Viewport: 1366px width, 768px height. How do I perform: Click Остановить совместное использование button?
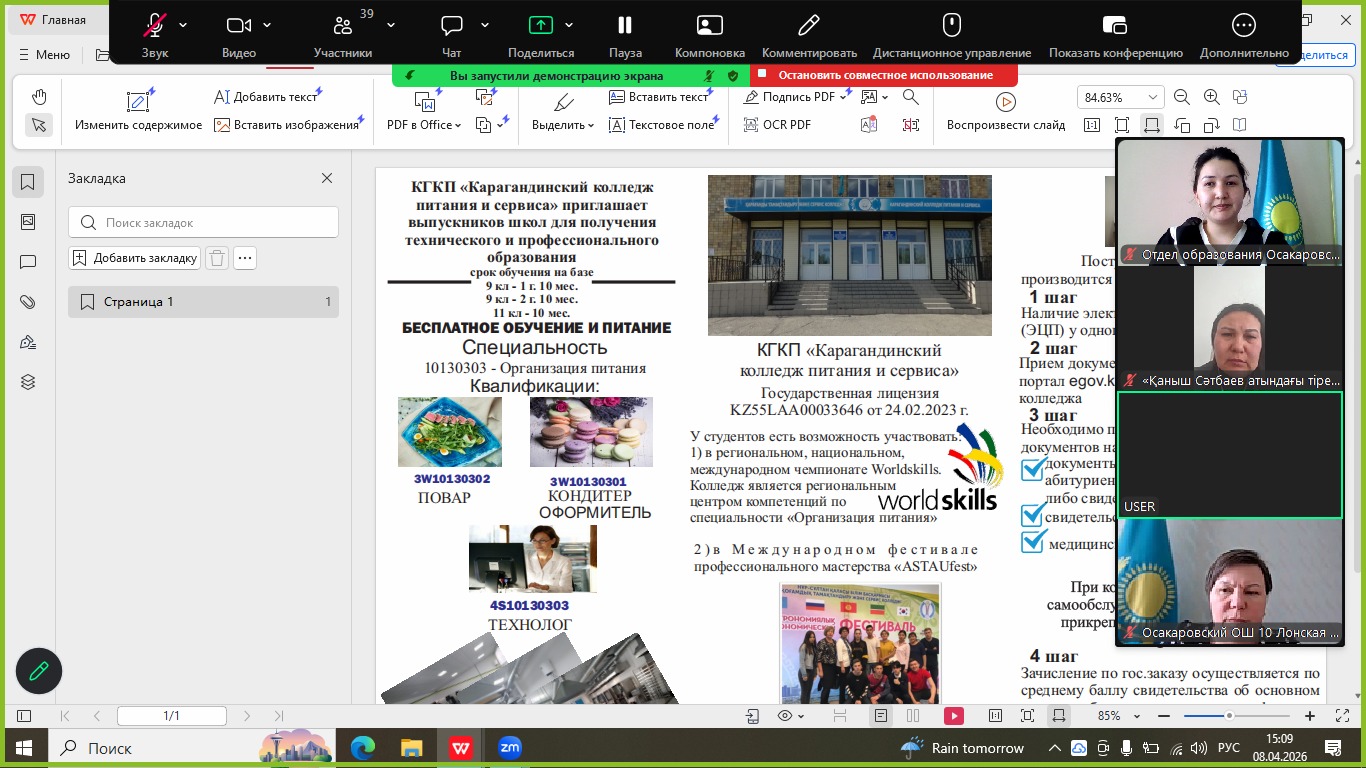coord(884,75)
